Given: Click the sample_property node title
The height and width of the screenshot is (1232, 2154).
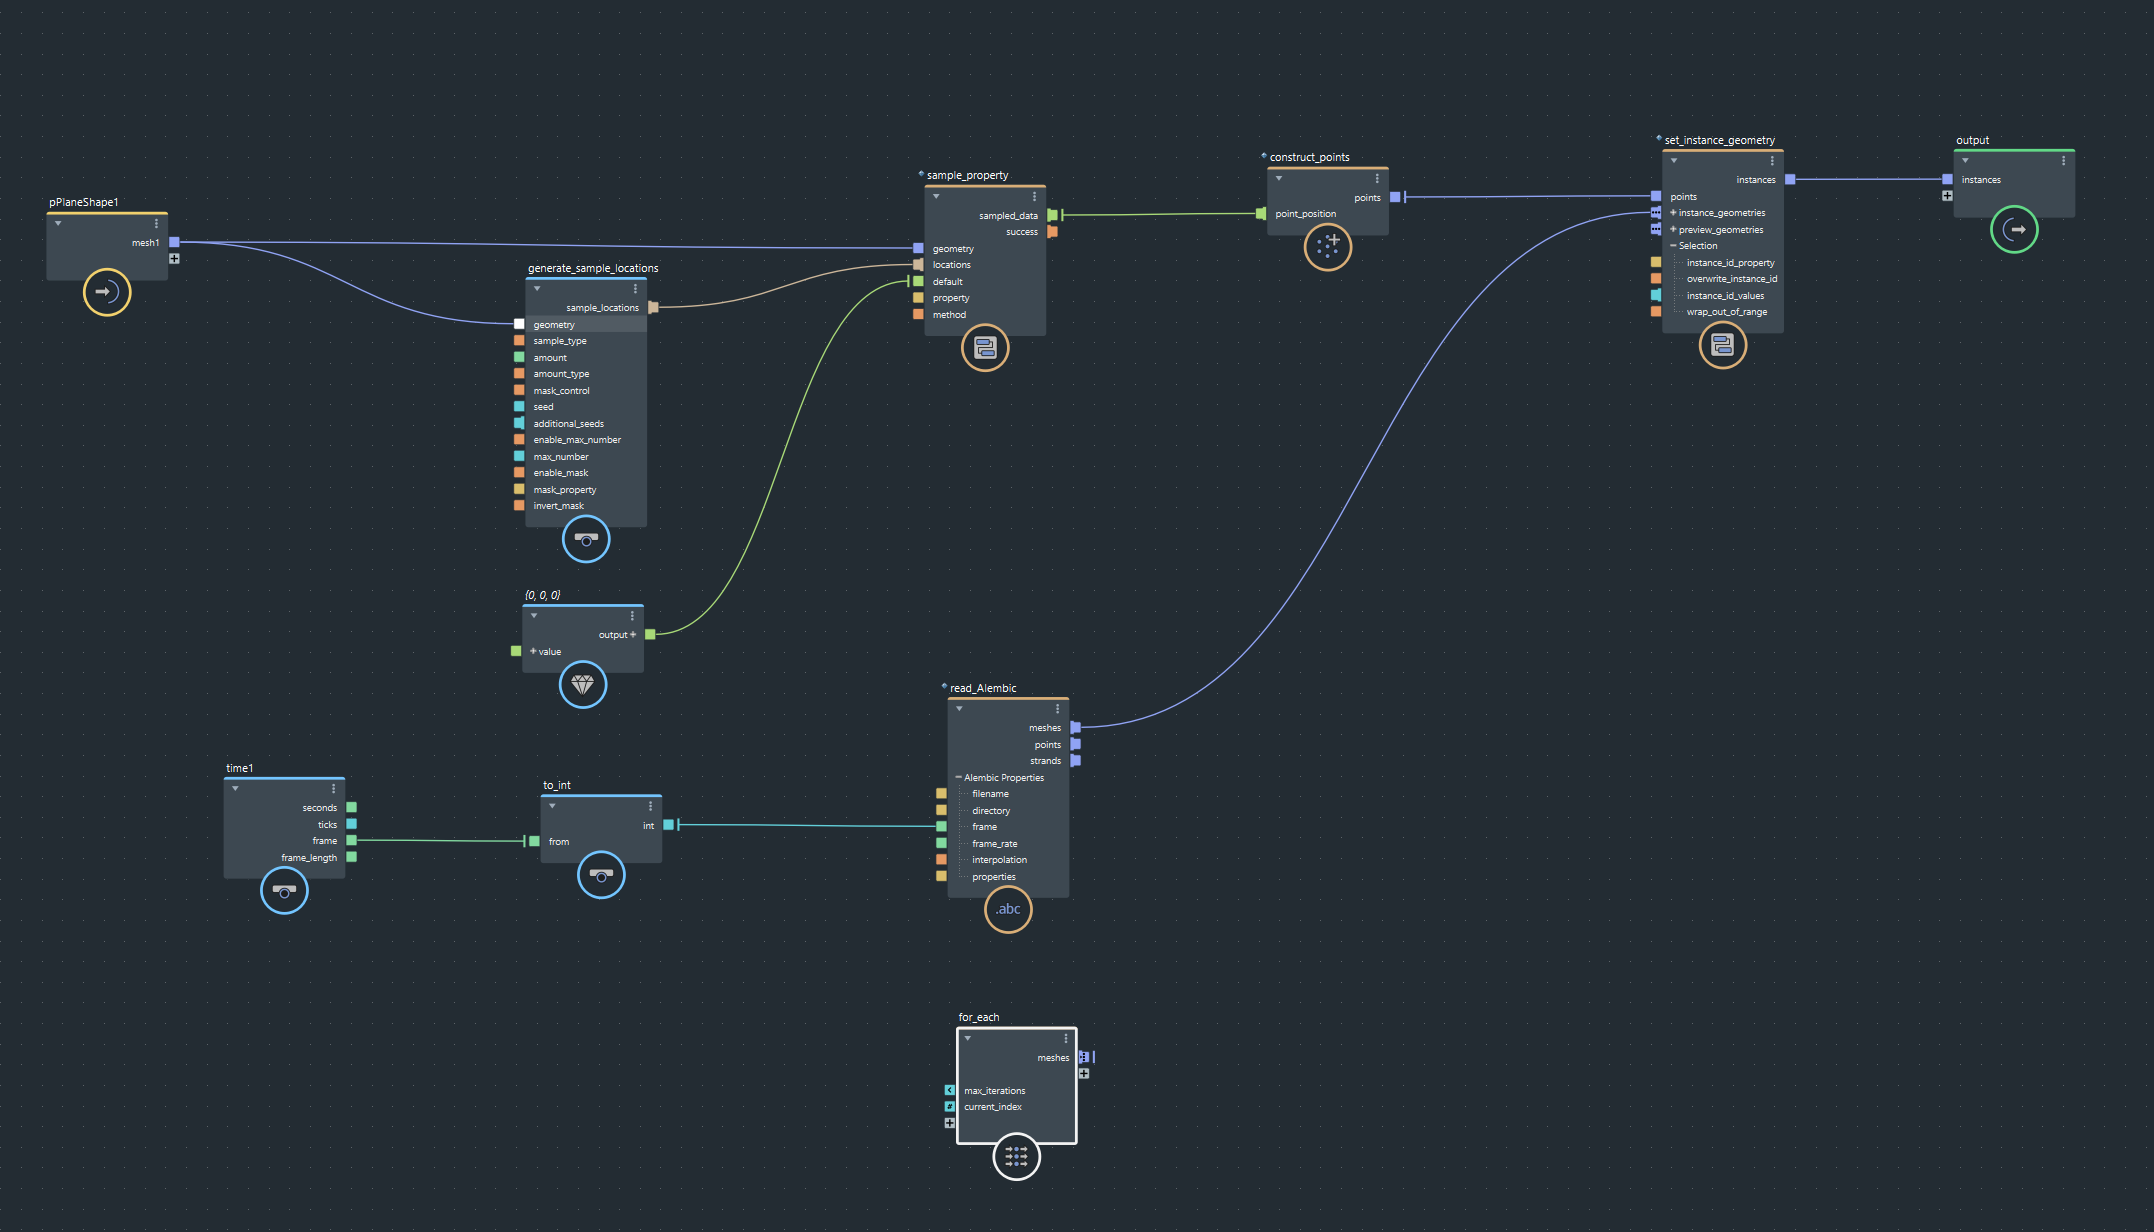Looking at the screenshot, I should tap(967, 175).
